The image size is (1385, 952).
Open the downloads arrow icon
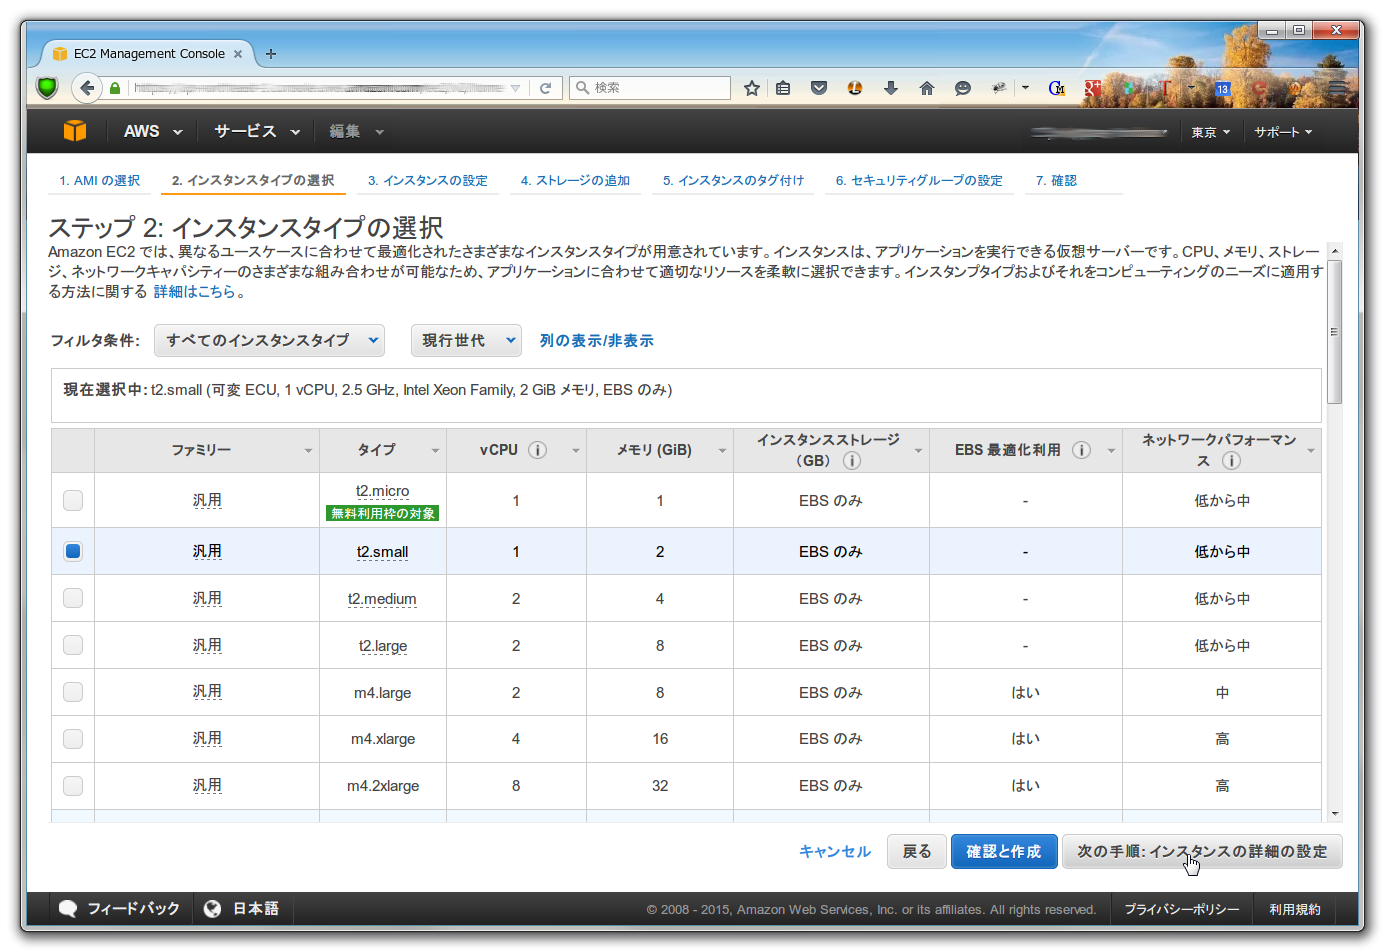click(891, 88)
